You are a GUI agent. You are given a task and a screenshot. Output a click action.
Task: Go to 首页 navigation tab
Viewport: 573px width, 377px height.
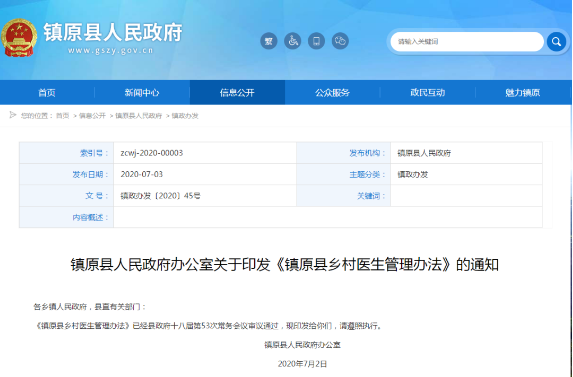tap(47, 92)
